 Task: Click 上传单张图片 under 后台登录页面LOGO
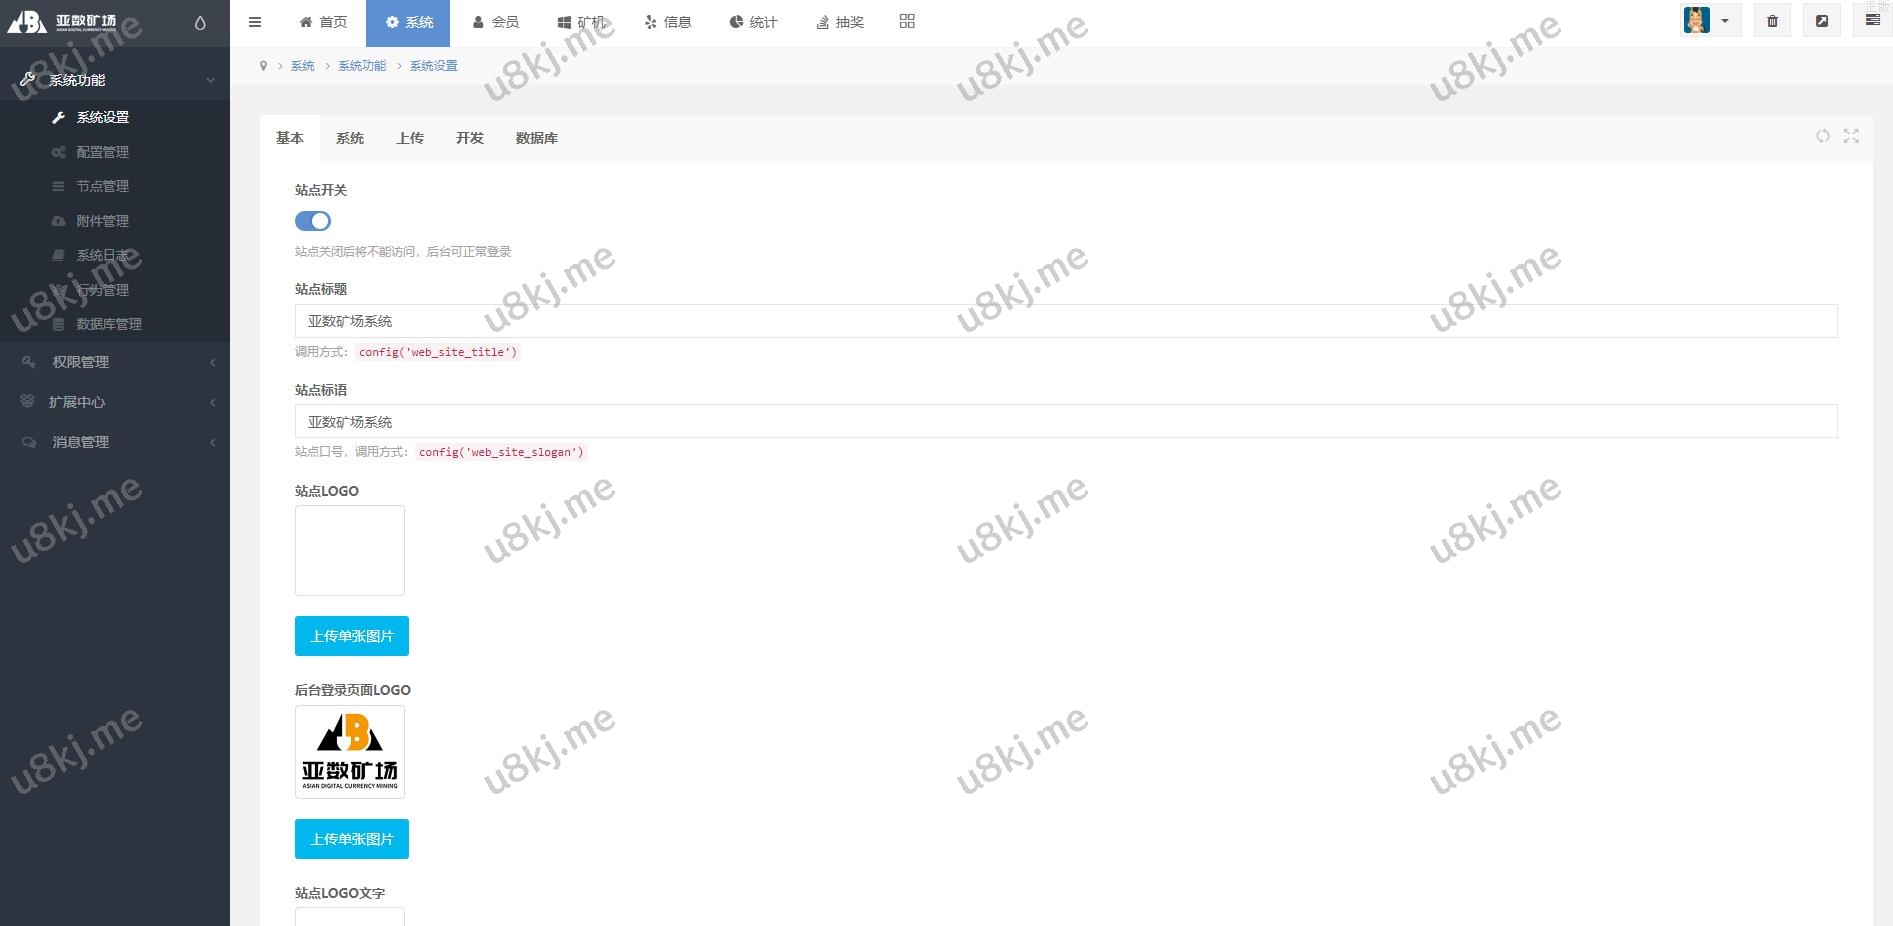coord(352,839)
